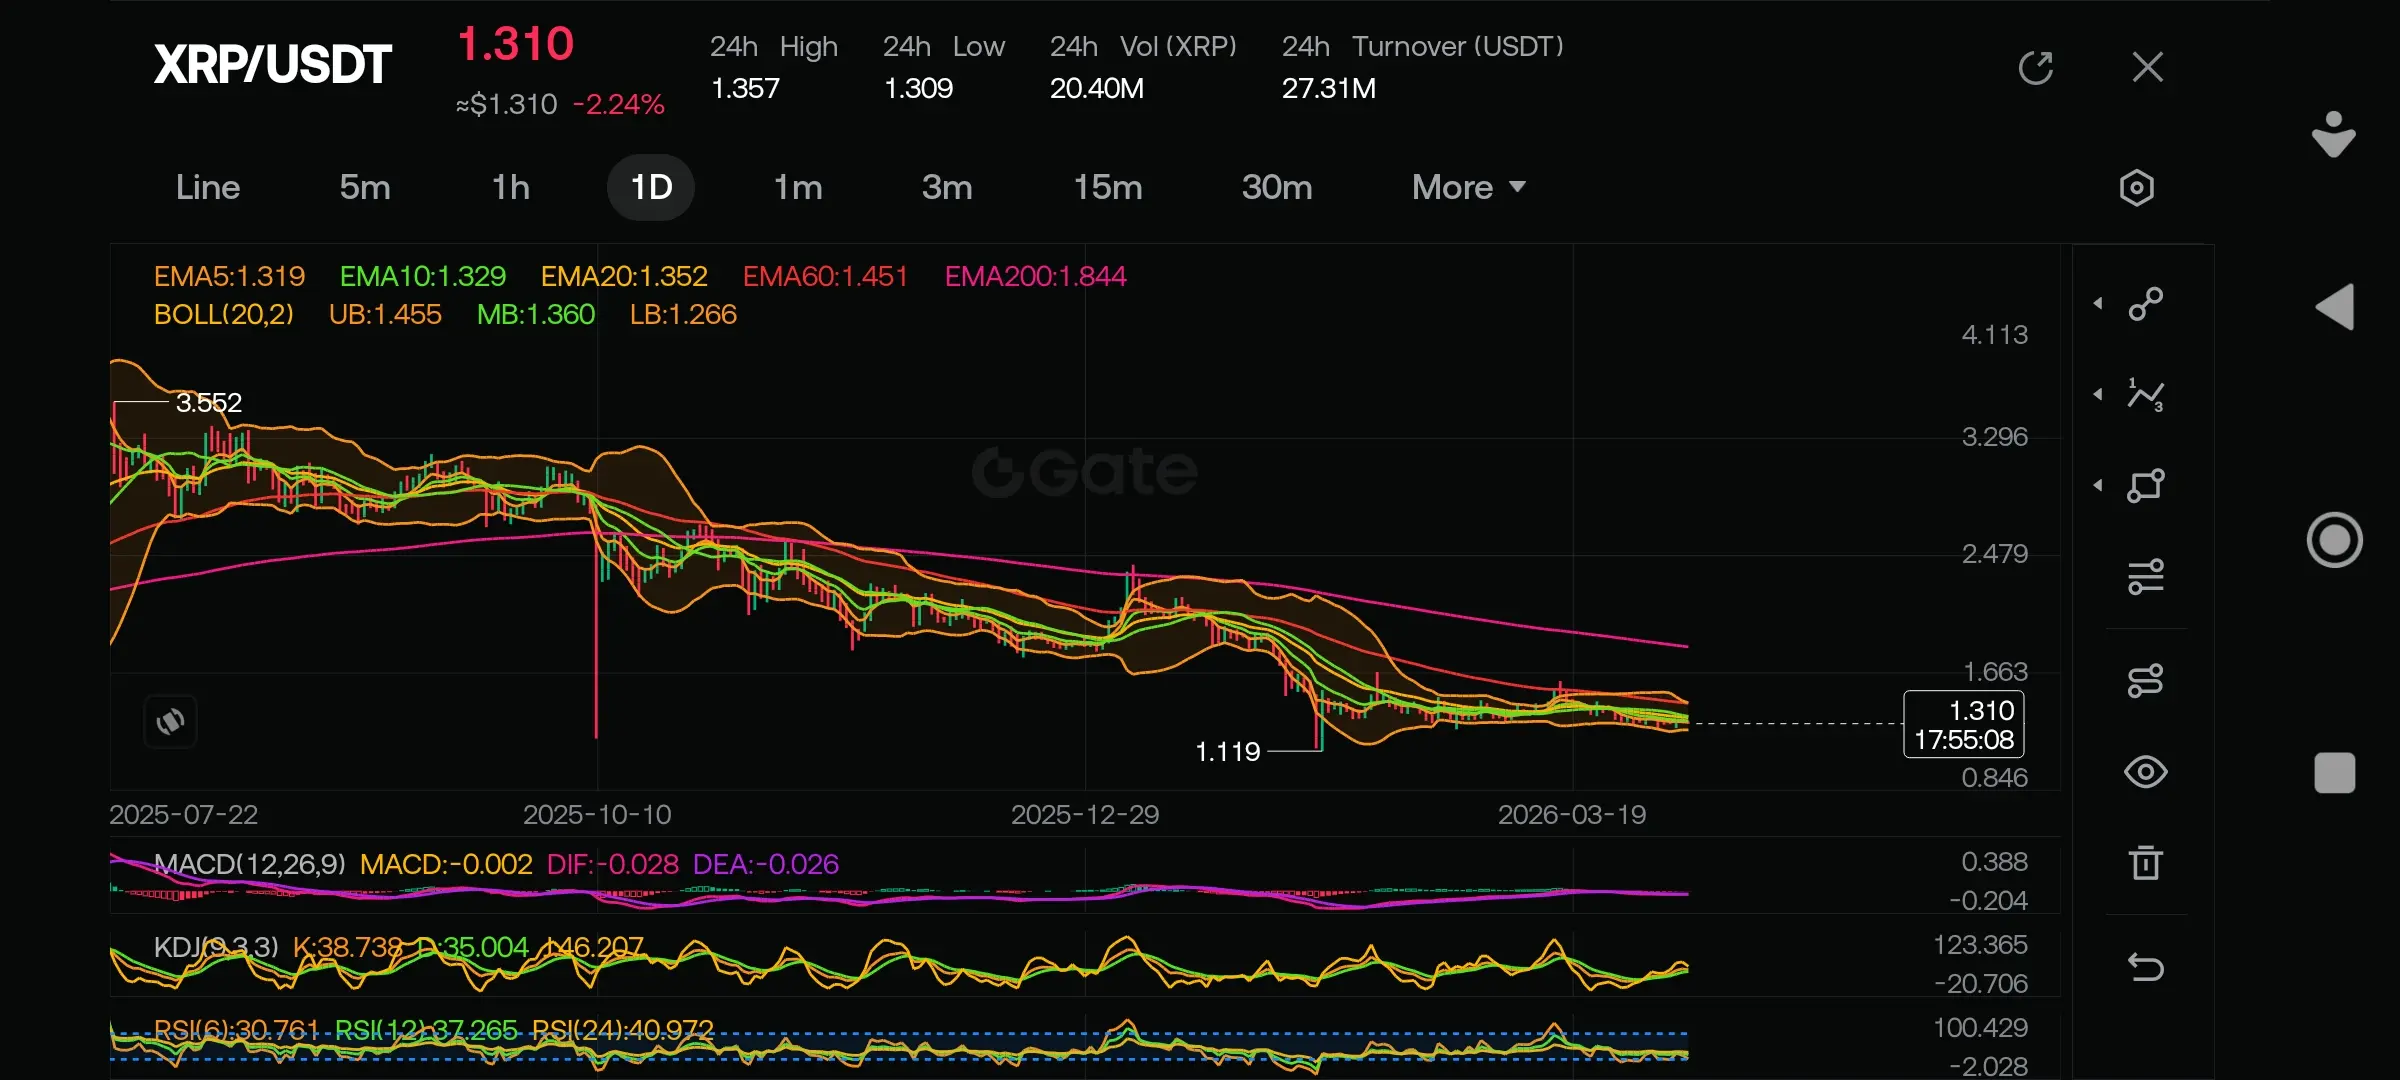Expand the shapes tool submenu arrow
2400x1080 pixels.
click(x=2098, y=486)
